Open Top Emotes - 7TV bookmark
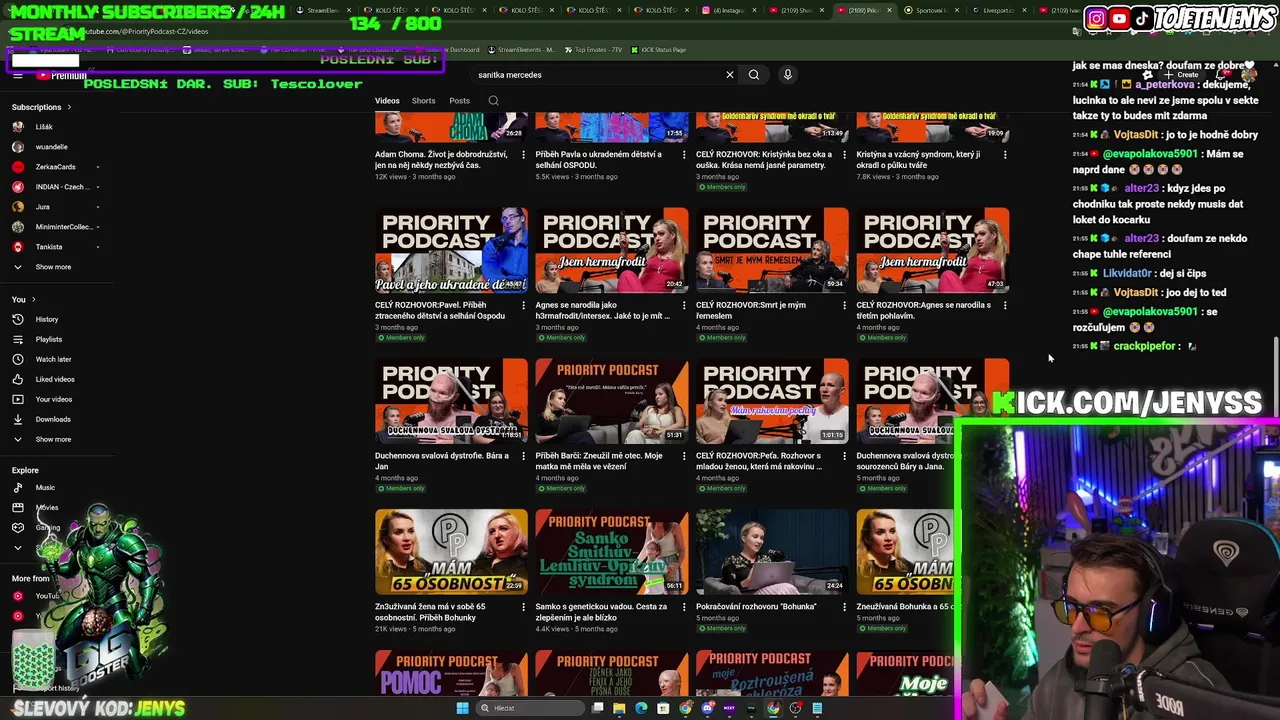This screenshot has height=720, width=1280. (x=594, y=49)
